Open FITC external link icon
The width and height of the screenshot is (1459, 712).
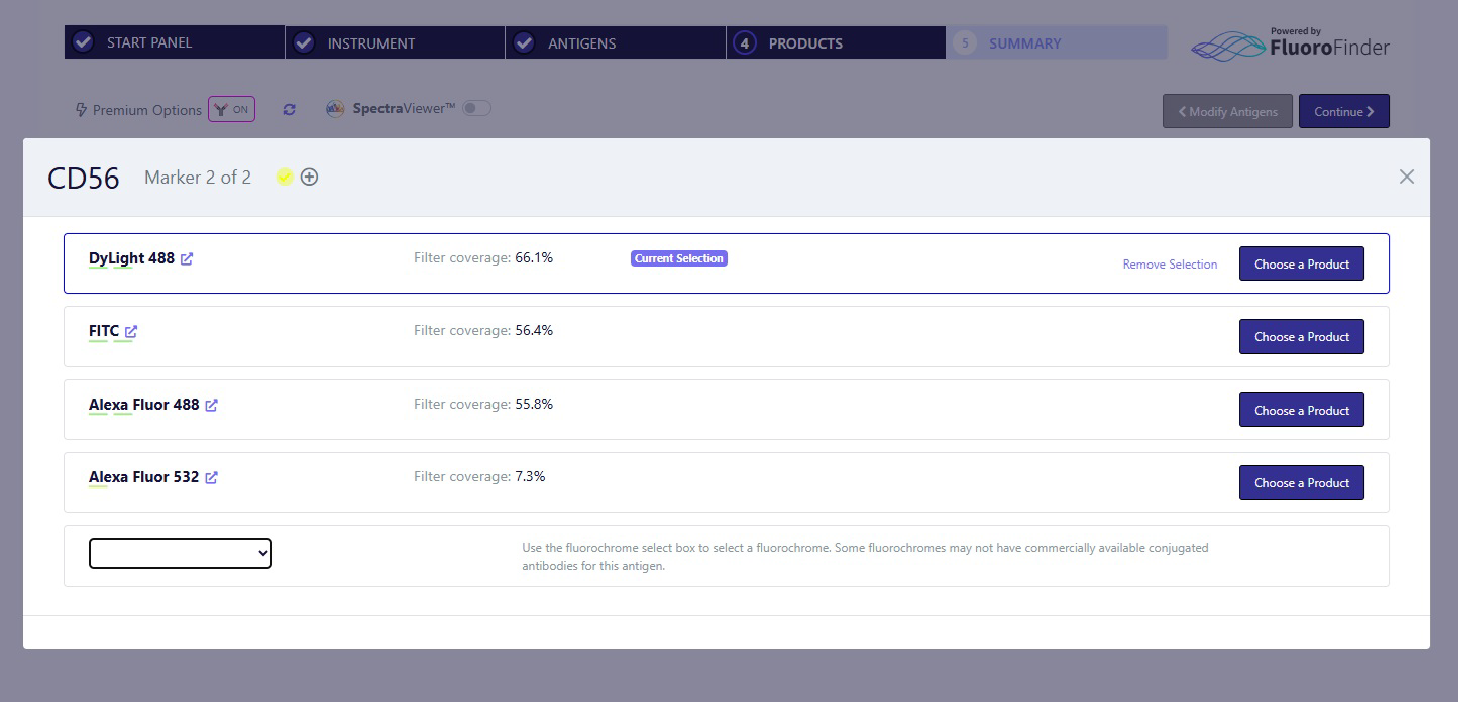click(x=131, y=332)
